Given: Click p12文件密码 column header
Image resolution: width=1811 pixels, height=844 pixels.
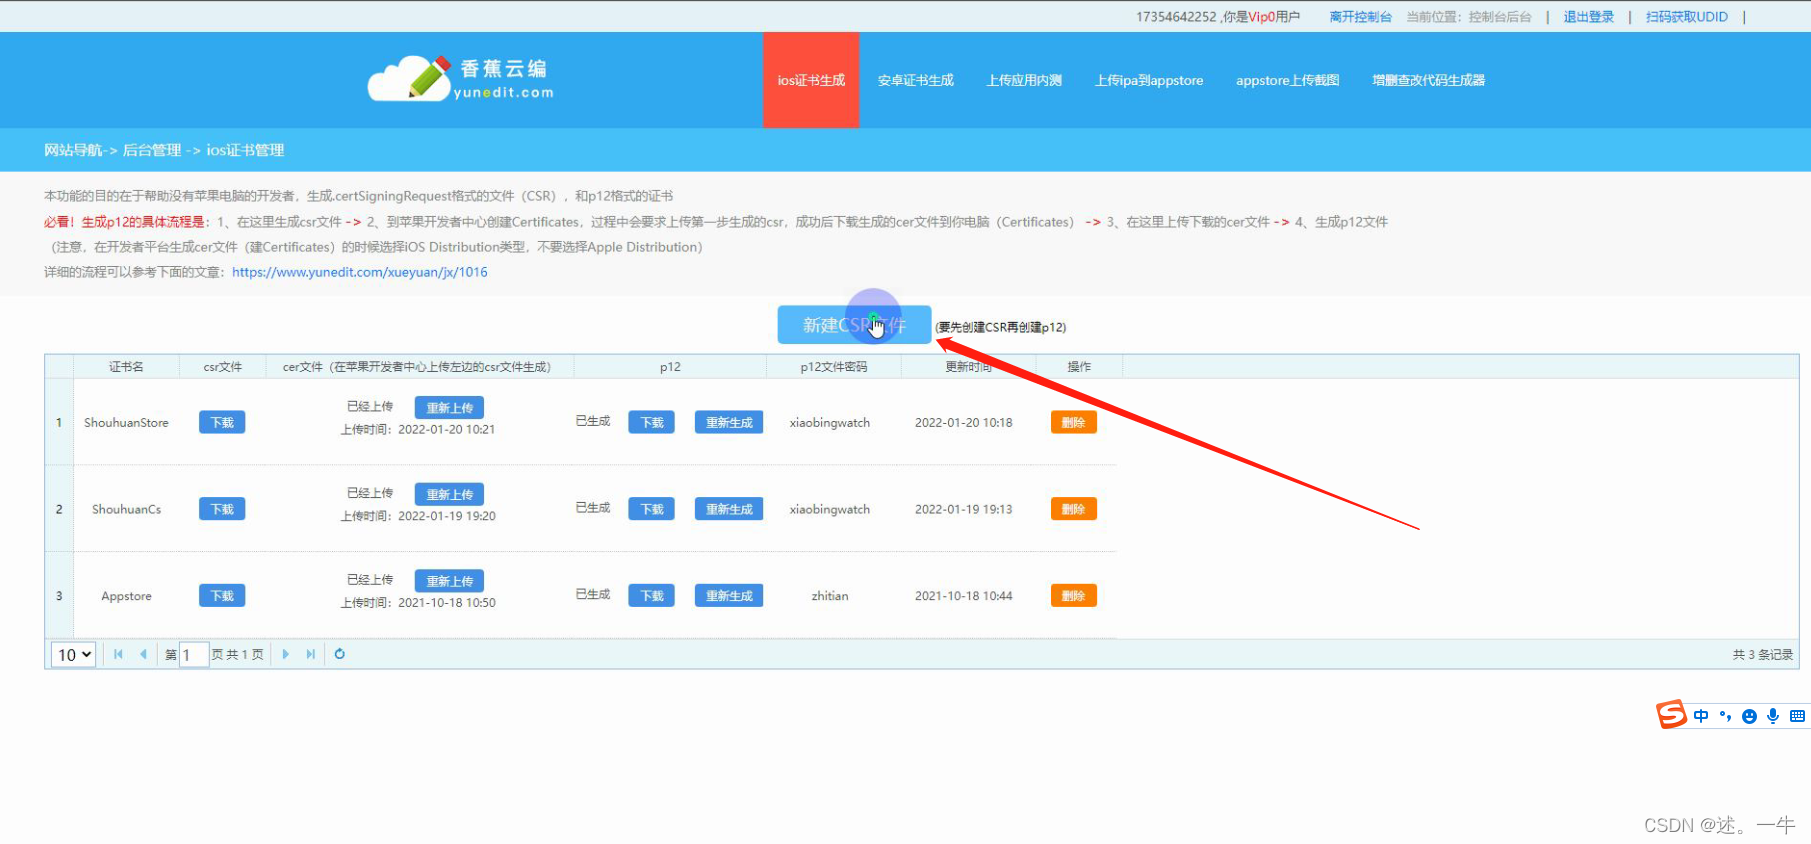Looking at the screenshot, I should [834, 367].
